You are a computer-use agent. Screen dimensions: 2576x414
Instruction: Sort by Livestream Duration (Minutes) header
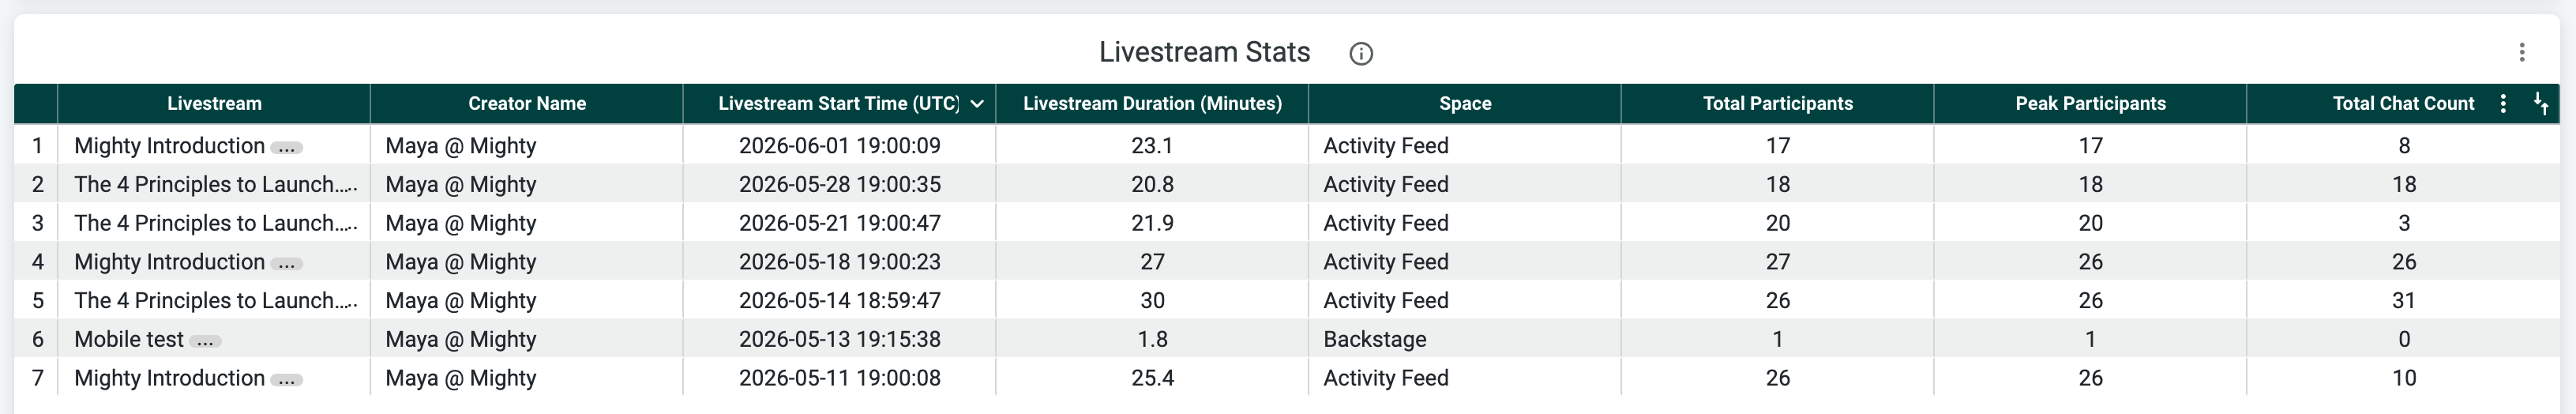click(1152, 104)
